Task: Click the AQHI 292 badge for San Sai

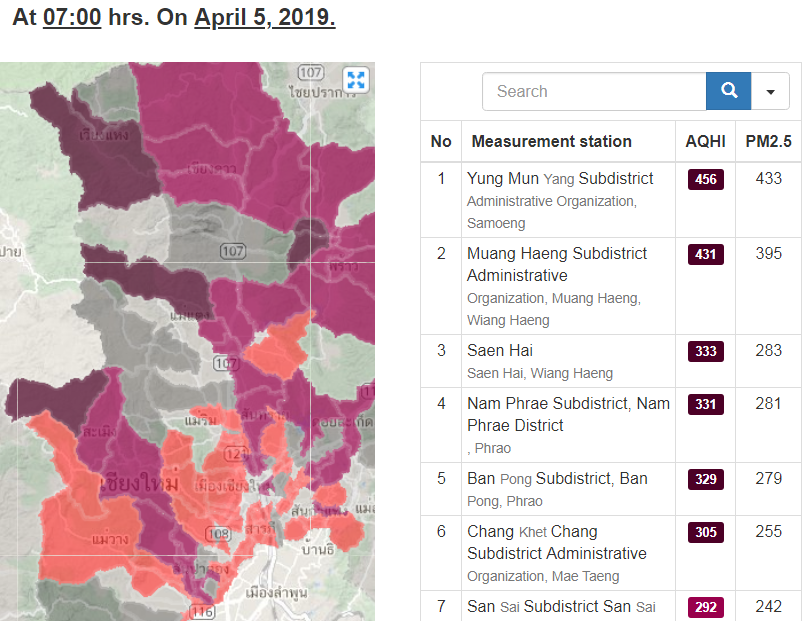Action: (x=705, y=607)
